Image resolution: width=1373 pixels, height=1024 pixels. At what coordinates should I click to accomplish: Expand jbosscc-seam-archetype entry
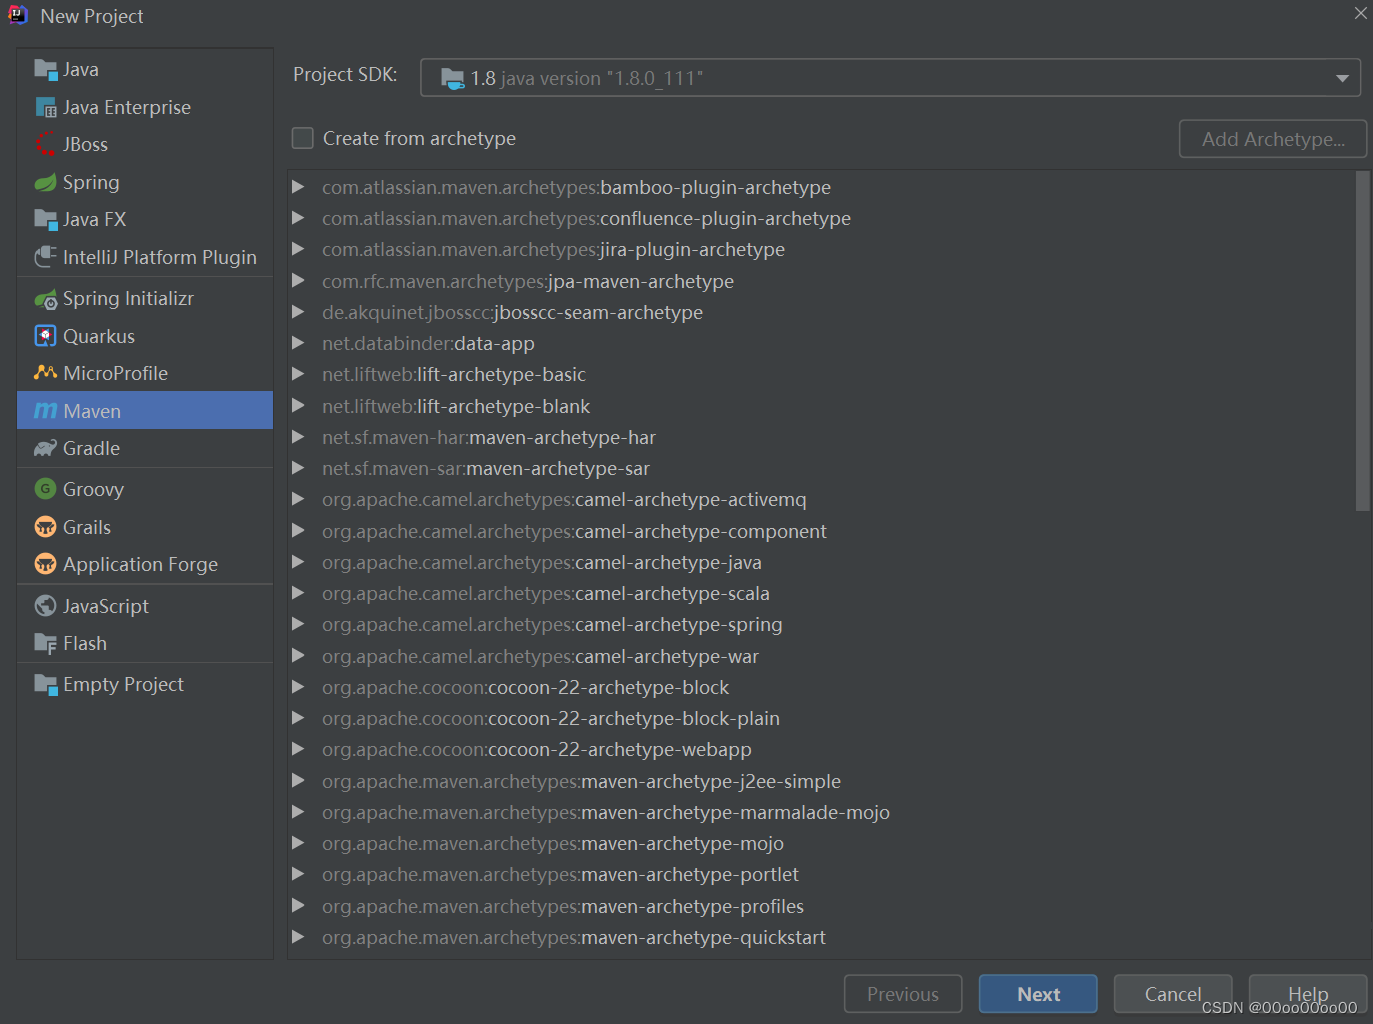click(x=298, y=312)
